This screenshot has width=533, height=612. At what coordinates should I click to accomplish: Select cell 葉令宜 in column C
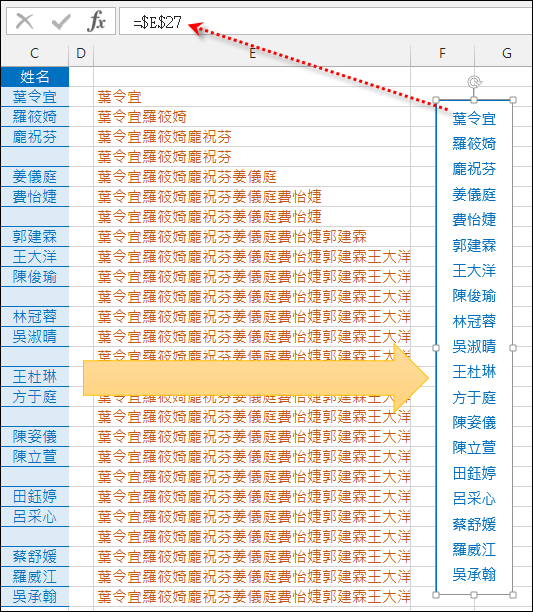tap(35, 97)
